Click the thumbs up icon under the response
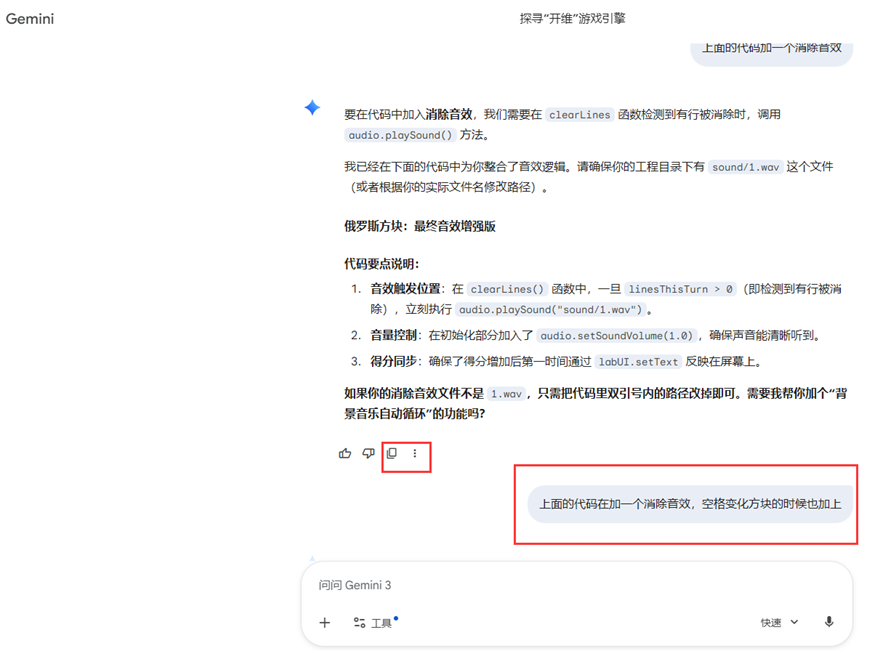Image resolution: width=869 pixels, height=653 pixels. [345, 453]
